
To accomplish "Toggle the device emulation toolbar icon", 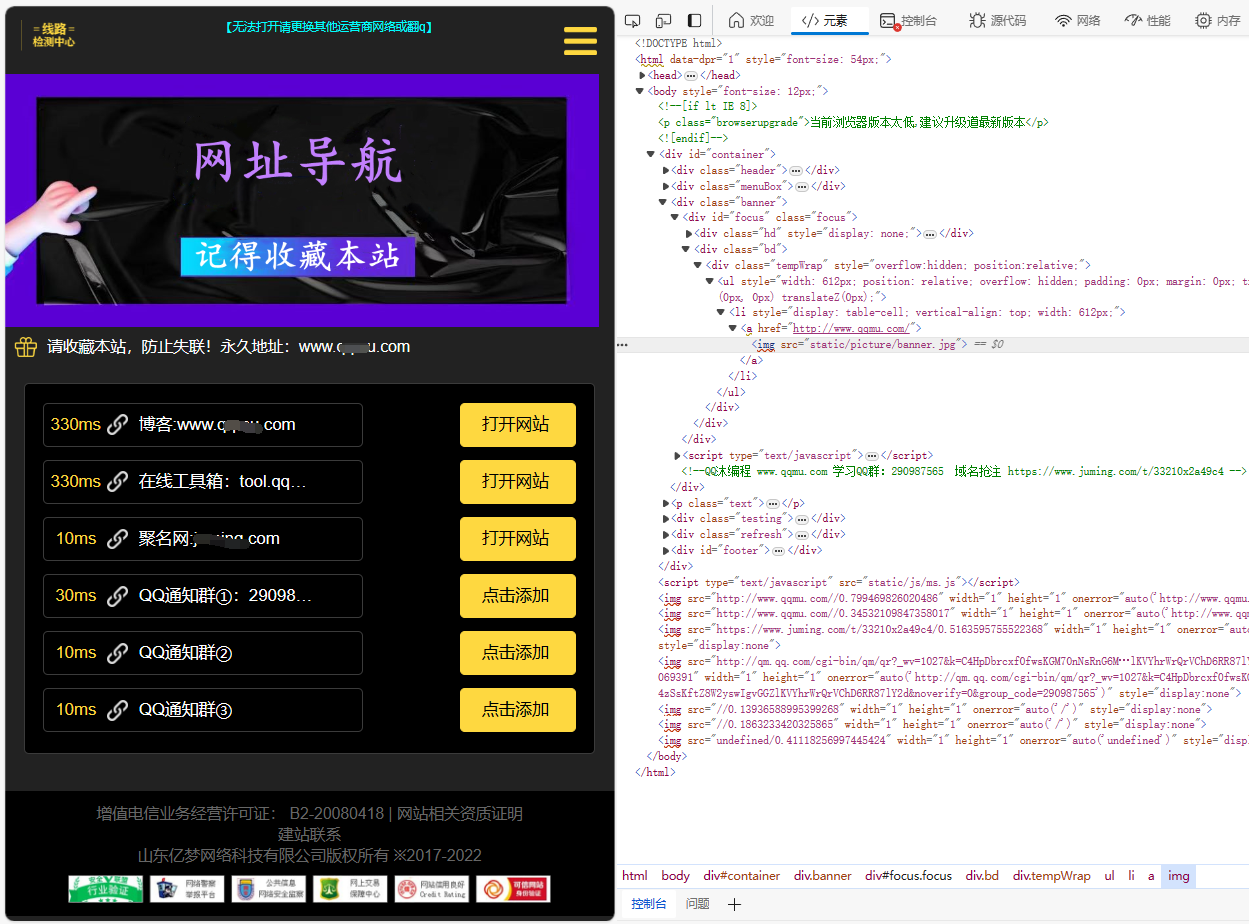I will 663,19.
